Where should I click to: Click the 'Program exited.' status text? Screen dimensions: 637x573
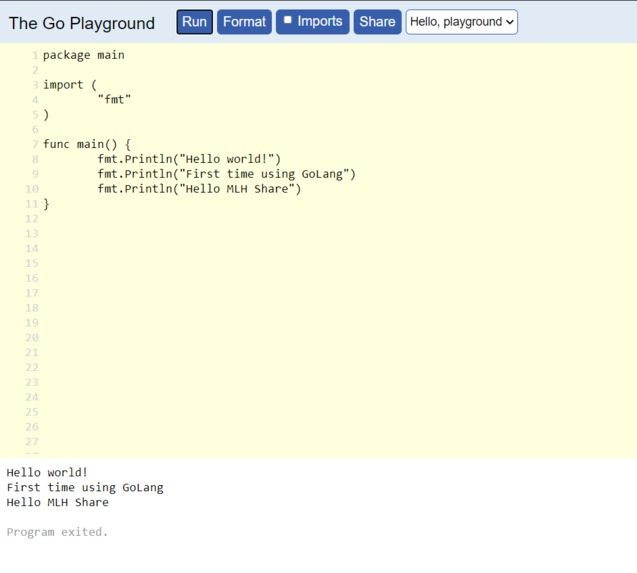click(x=57, y=532)
